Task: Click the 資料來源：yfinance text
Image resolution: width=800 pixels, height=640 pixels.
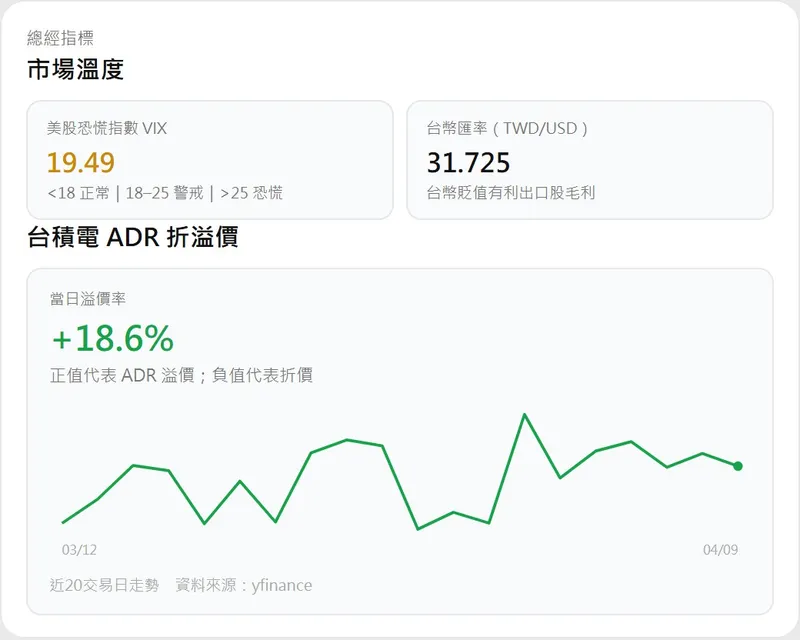Action: [244, 585]
